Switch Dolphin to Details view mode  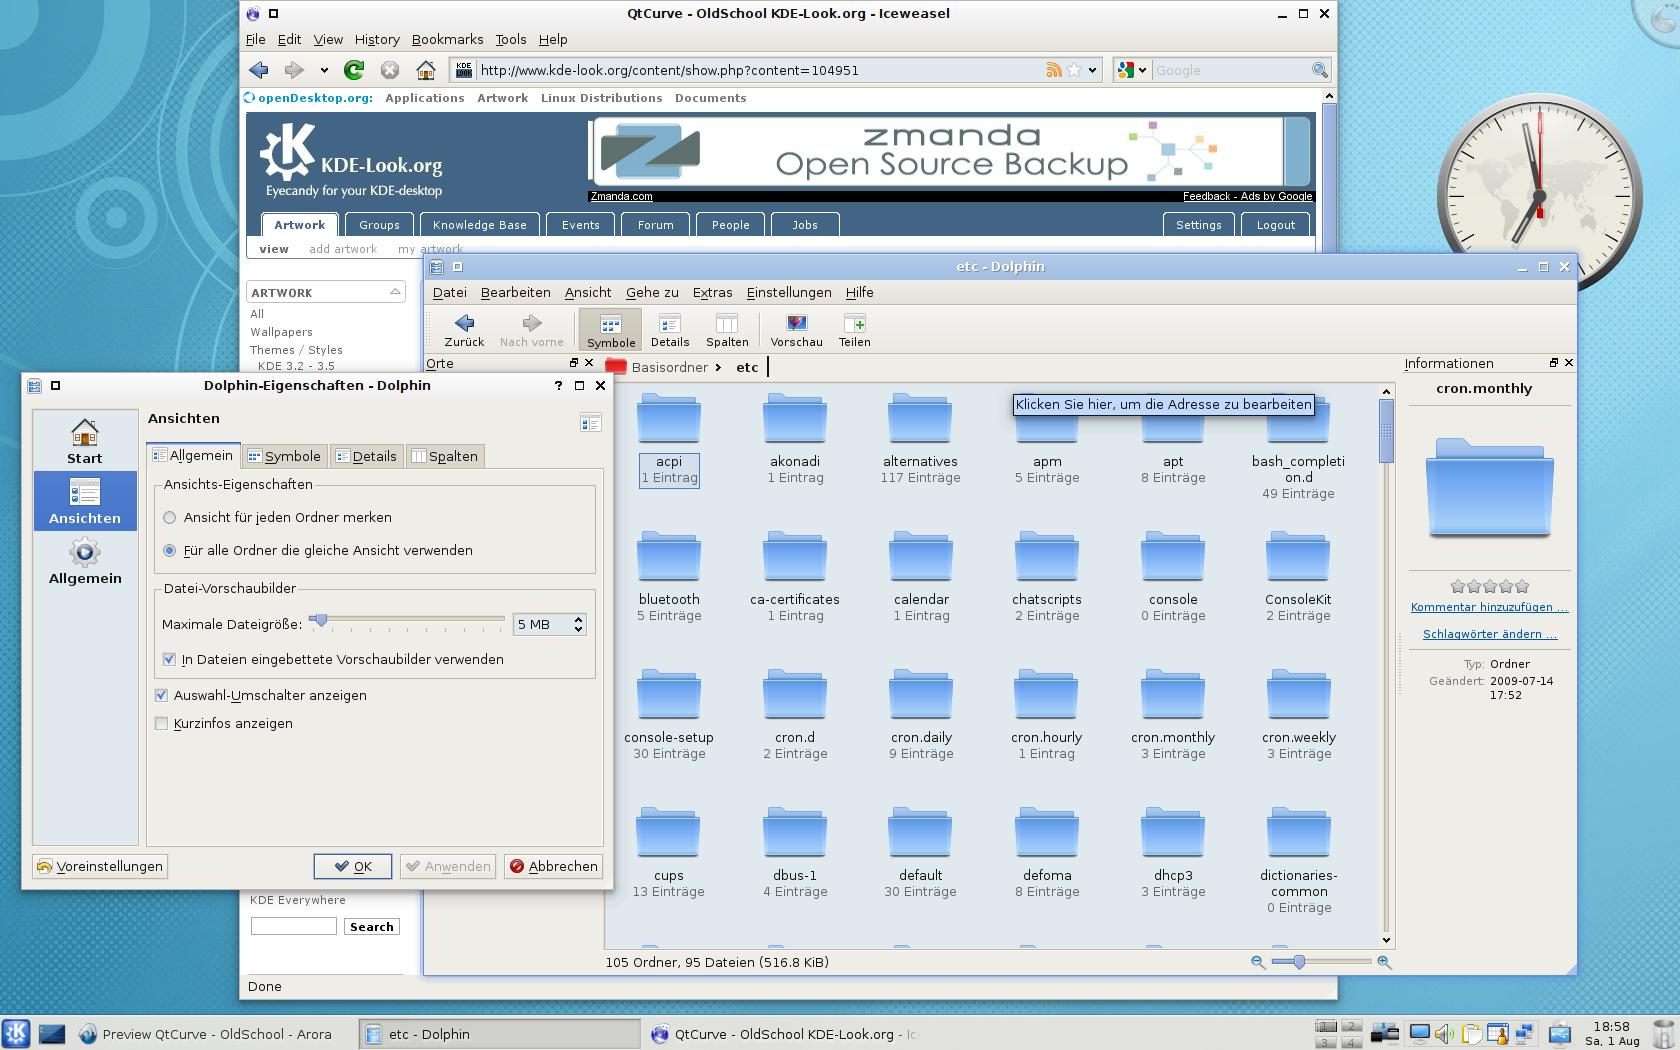(669, 329)
